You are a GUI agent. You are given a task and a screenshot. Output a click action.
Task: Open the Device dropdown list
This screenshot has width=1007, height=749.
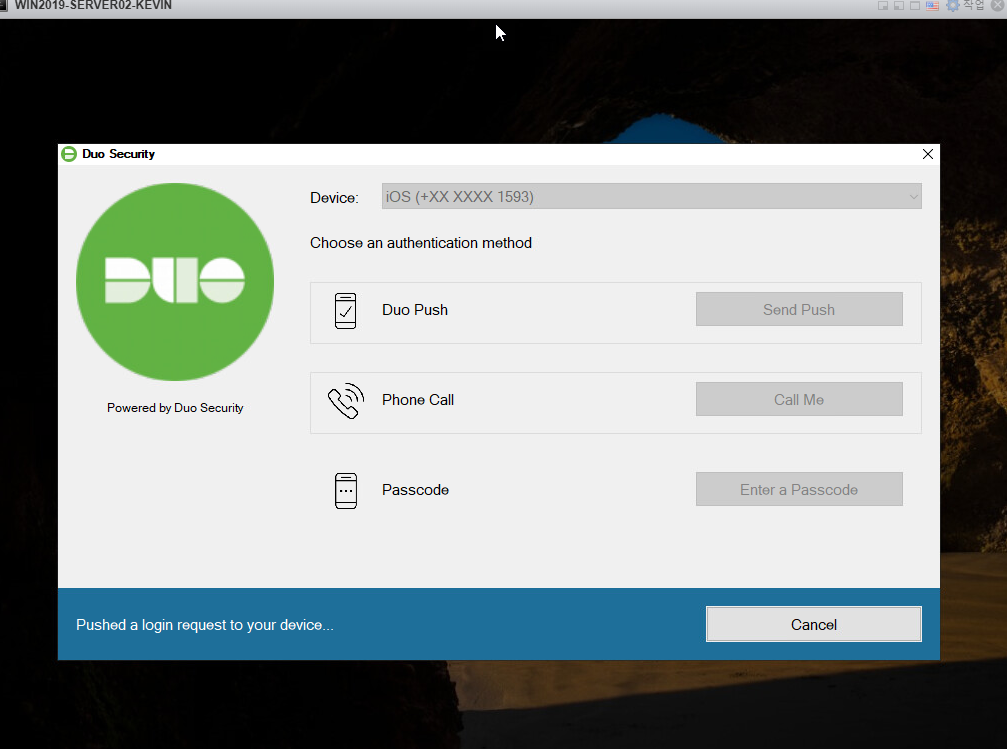click(651, 197)
